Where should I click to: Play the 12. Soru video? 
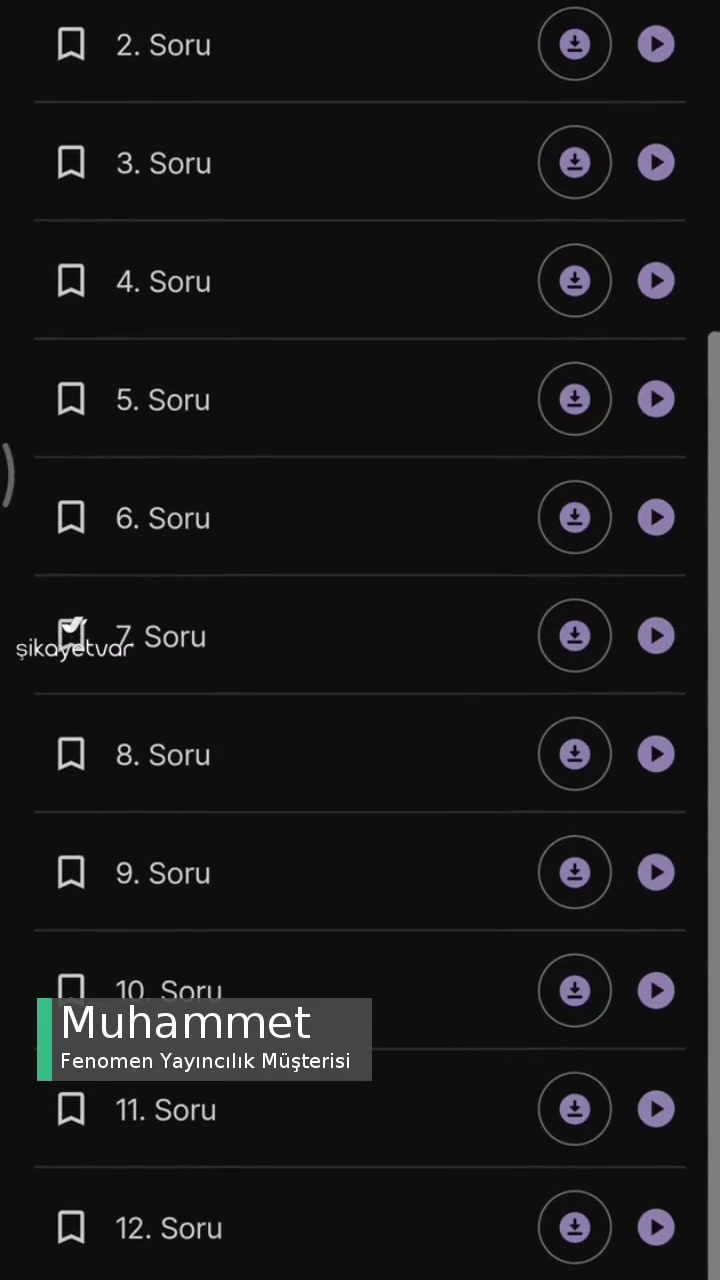pyautogui.click(x=656, y=1227)
